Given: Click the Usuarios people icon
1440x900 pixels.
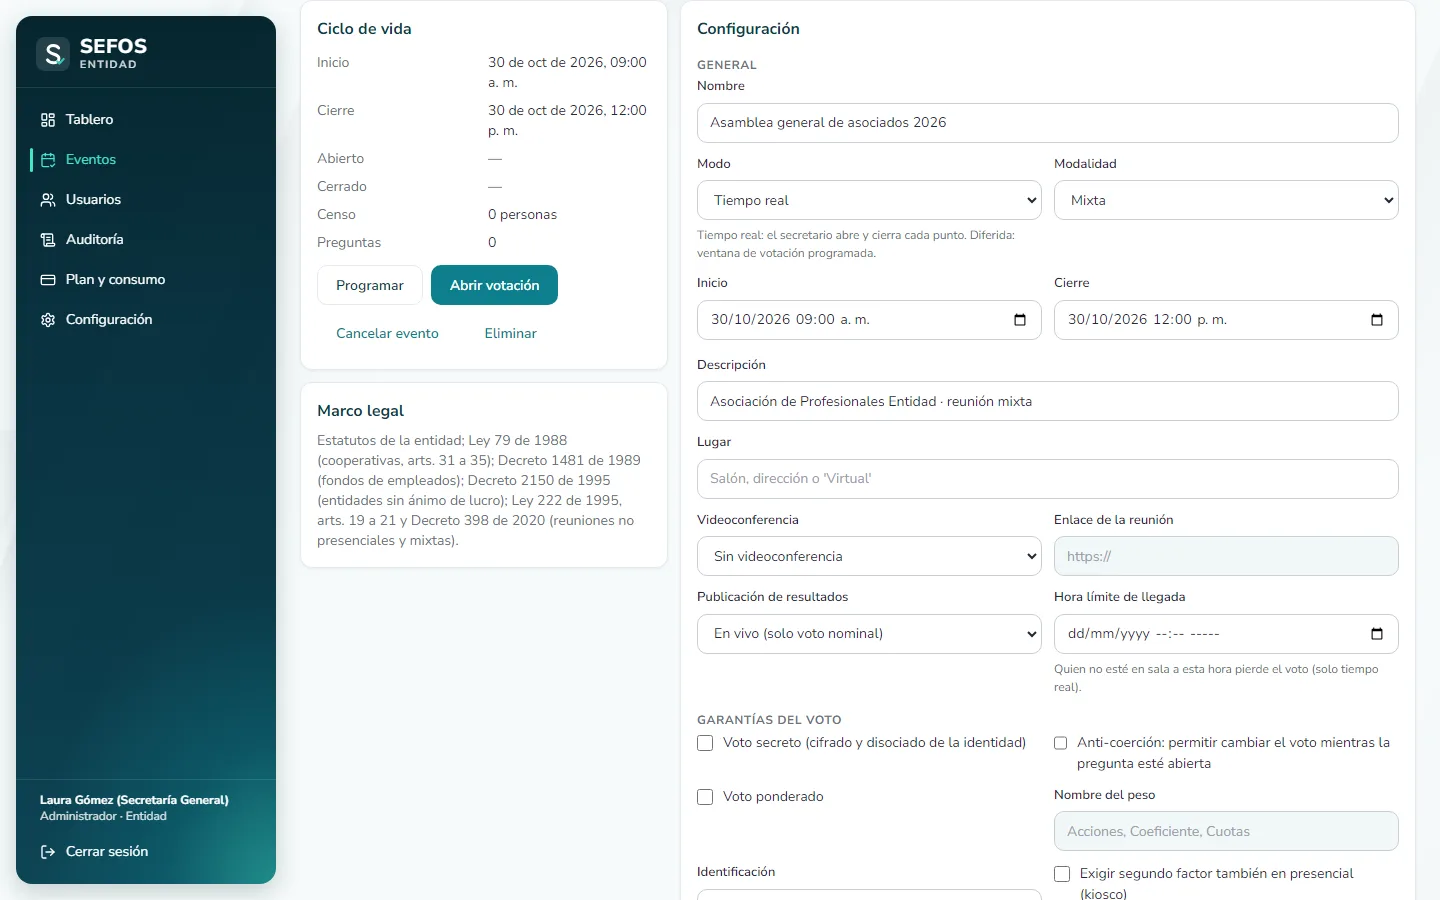Looking at the screenshot, I should 48,200.
